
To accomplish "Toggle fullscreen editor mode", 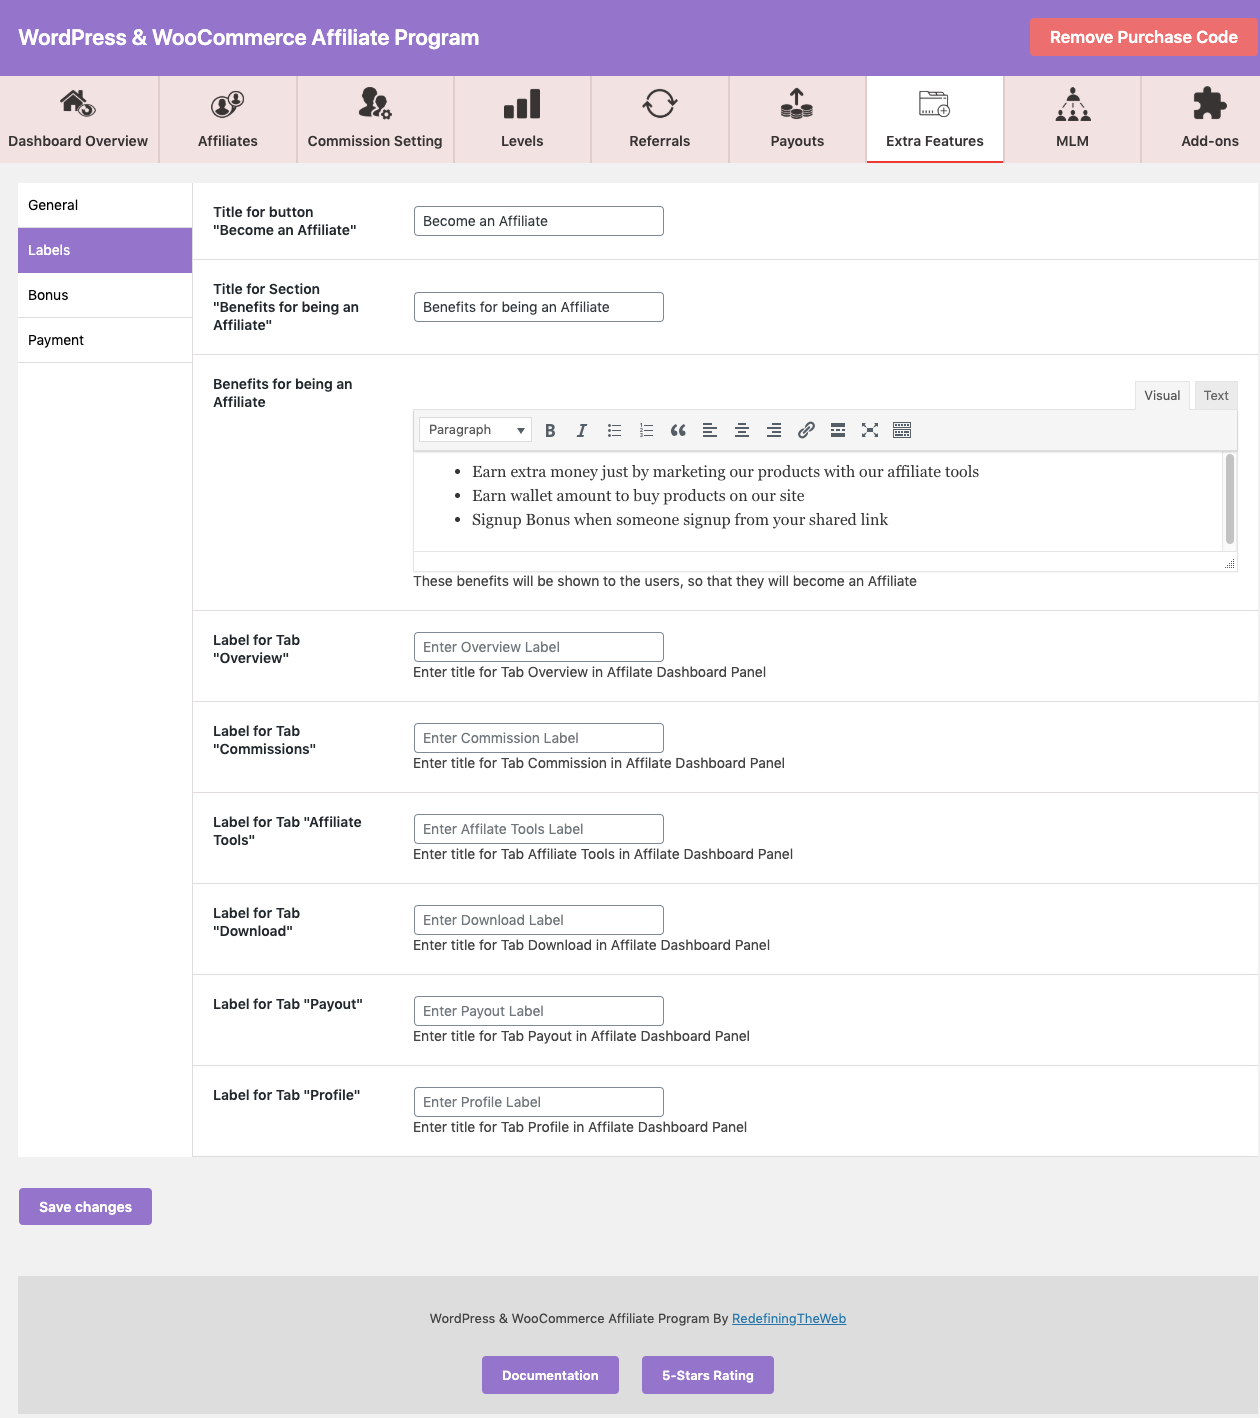I will (870, 430).
